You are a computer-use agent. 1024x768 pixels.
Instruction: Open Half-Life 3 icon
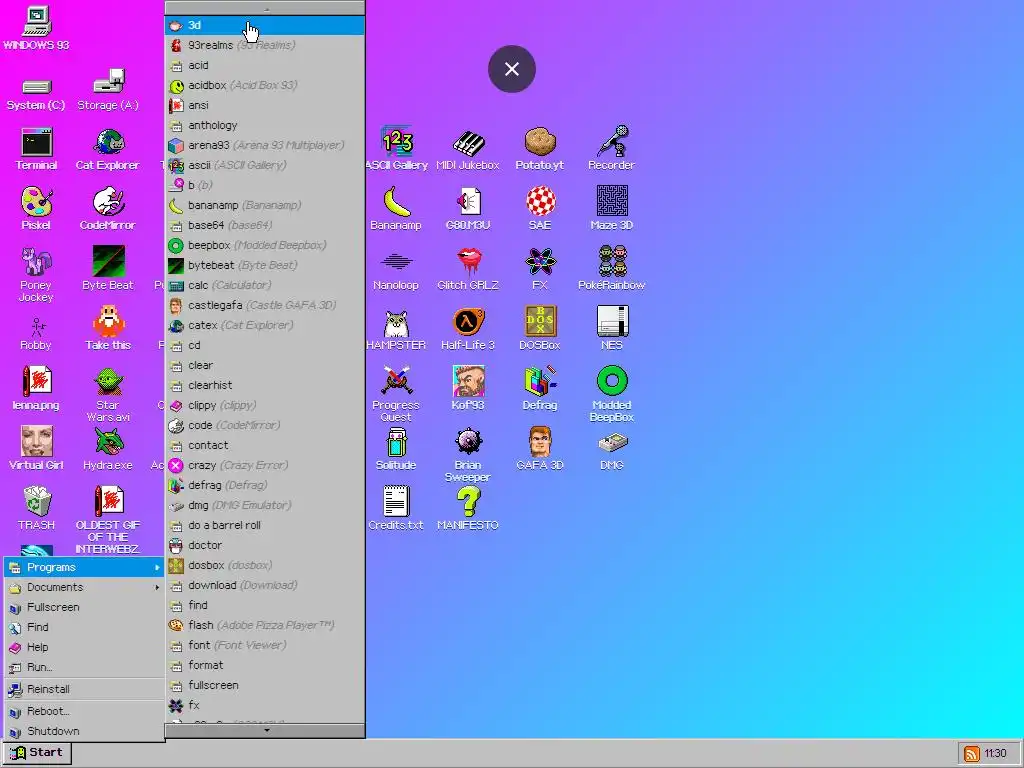(468, 328)
